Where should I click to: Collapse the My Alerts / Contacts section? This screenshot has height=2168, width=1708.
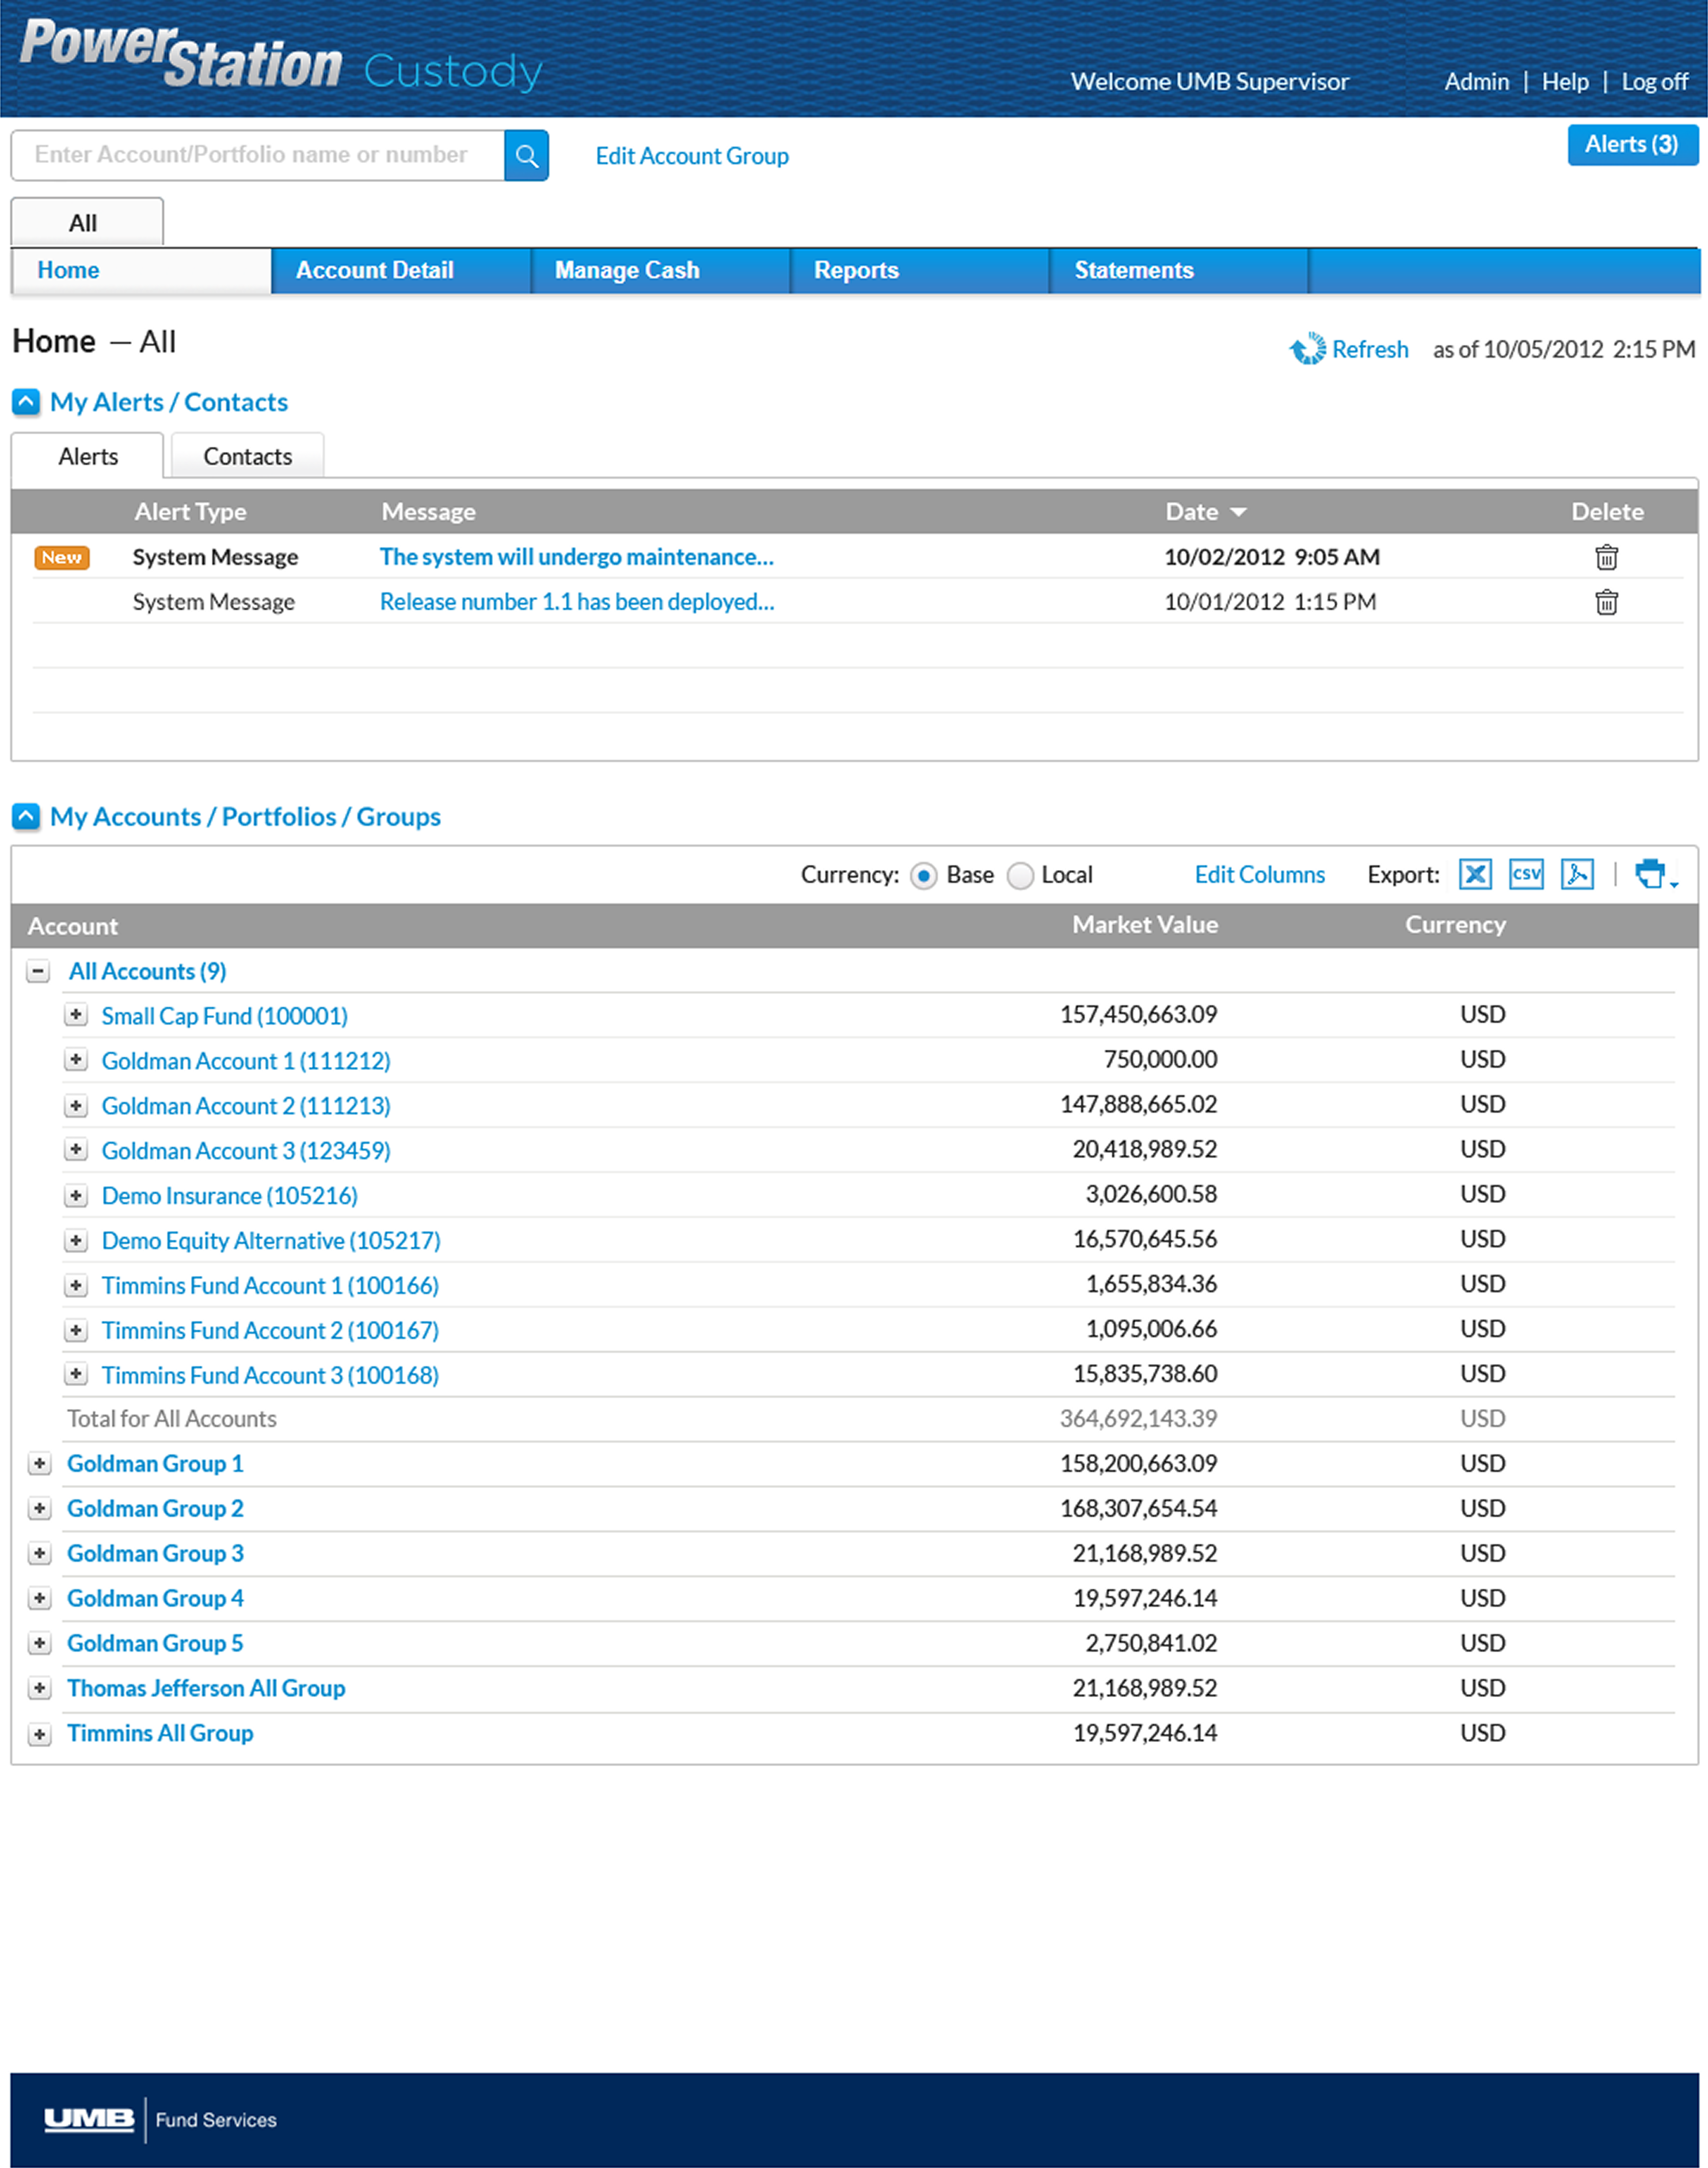point(26,402)
